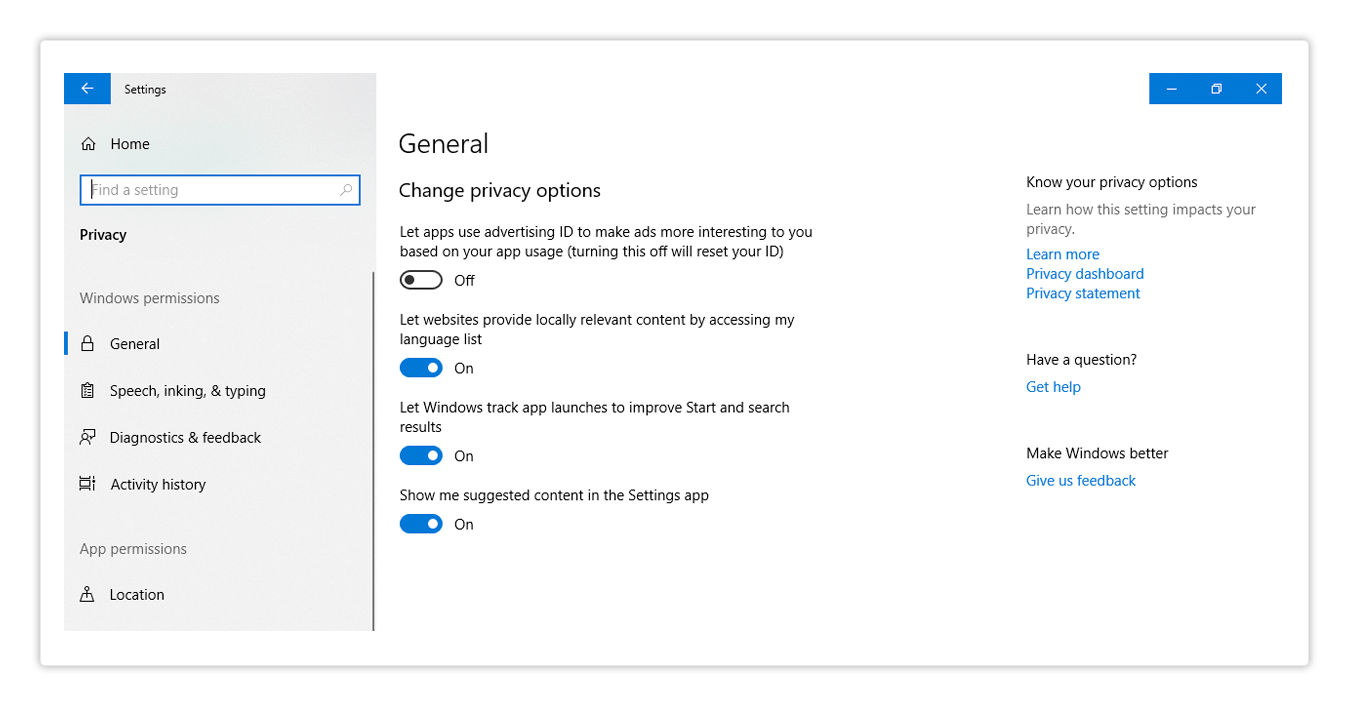Click the back arrow in Settings
Viewport: 1347px width, 705px height.
click(x=88, y=89)
